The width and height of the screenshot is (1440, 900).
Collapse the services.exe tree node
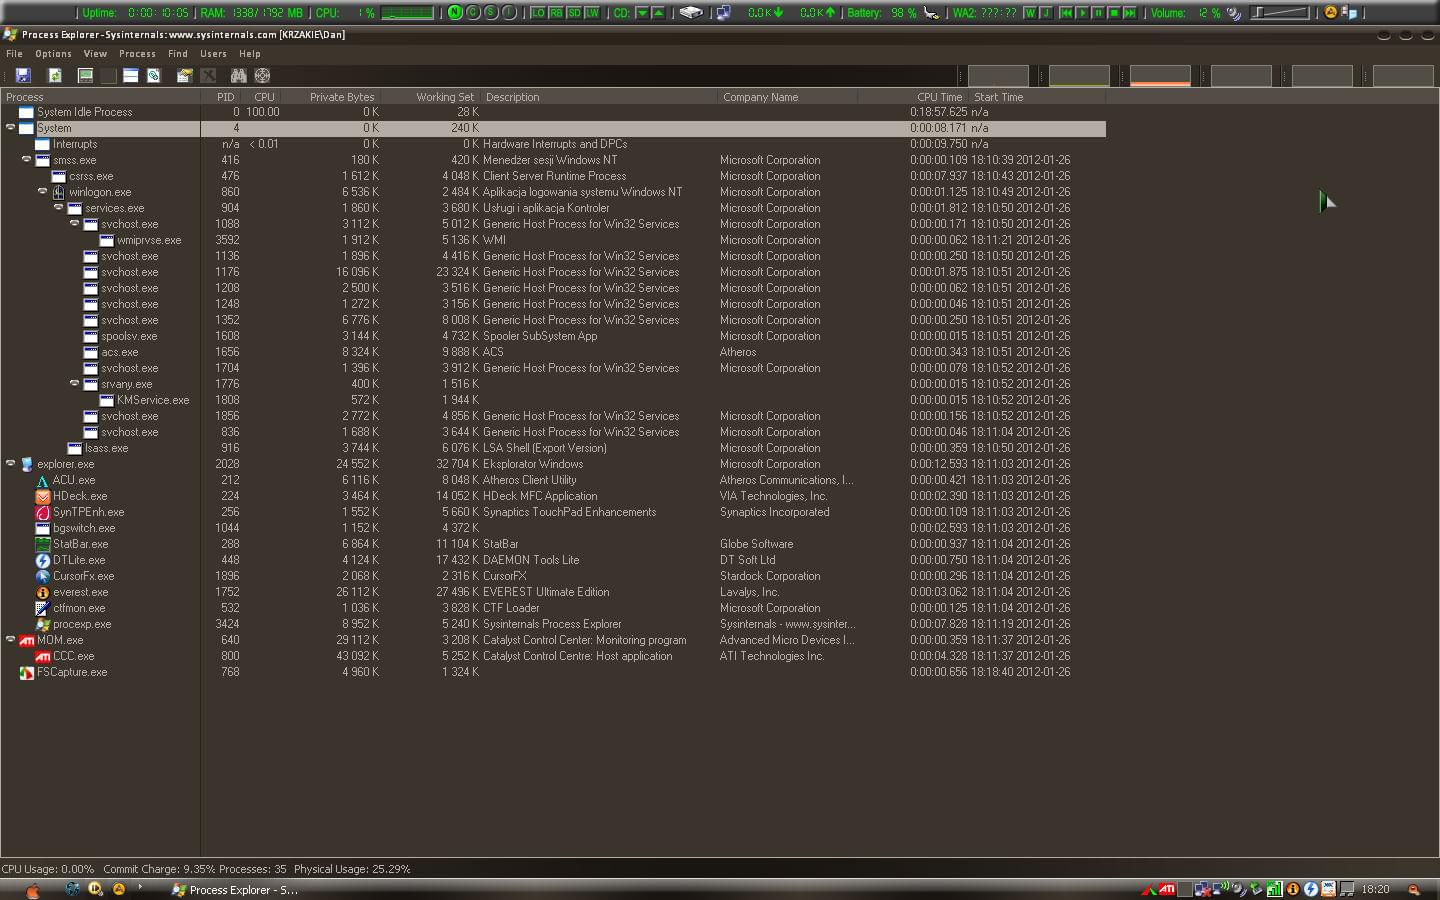point(58,207)
